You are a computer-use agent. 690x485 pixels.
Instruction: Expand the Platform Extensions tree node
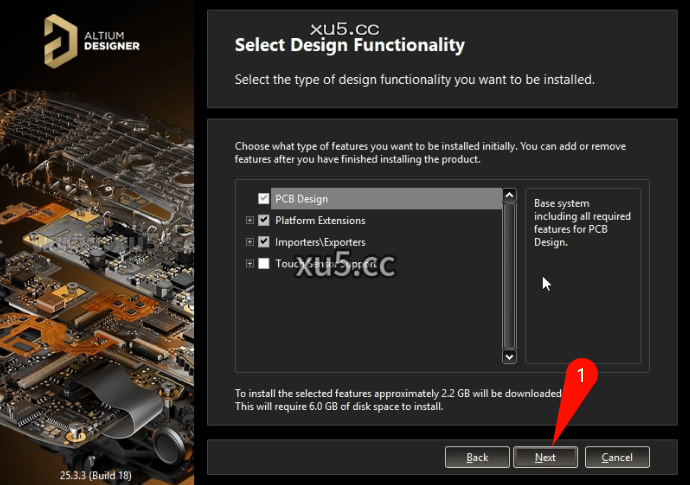[249, 221]
